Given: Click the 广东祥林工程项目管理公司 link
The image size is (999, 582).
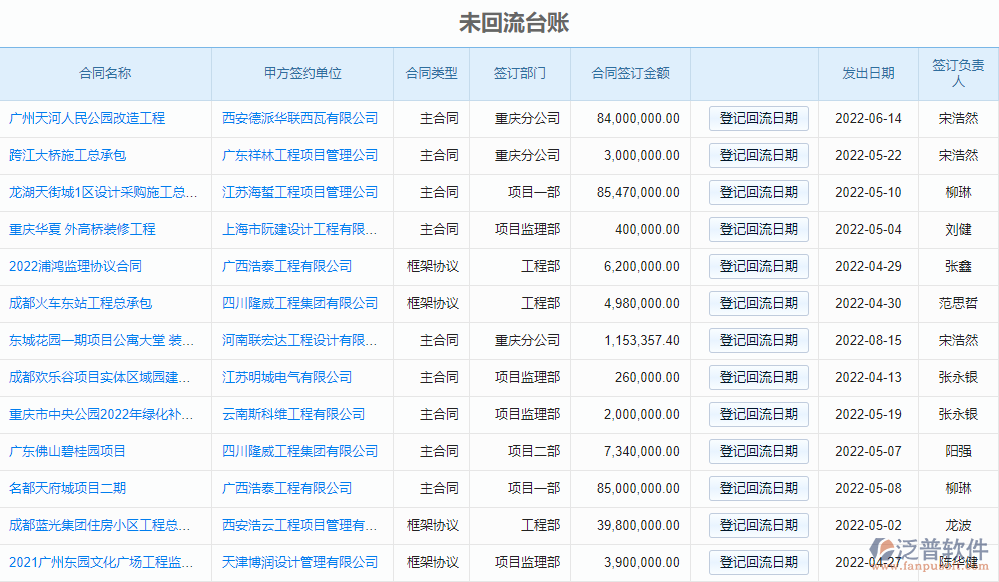Looking at the screenshot, I should [x=299, y=155].
